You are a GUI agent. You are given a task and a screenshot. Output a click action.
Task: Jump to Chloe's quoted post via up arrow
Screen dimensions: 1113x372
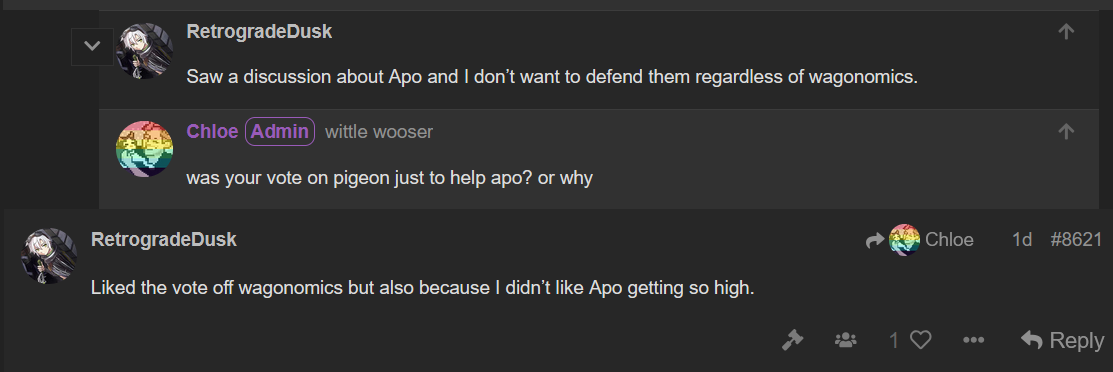pyautogui.click(x=1066, y=131)
